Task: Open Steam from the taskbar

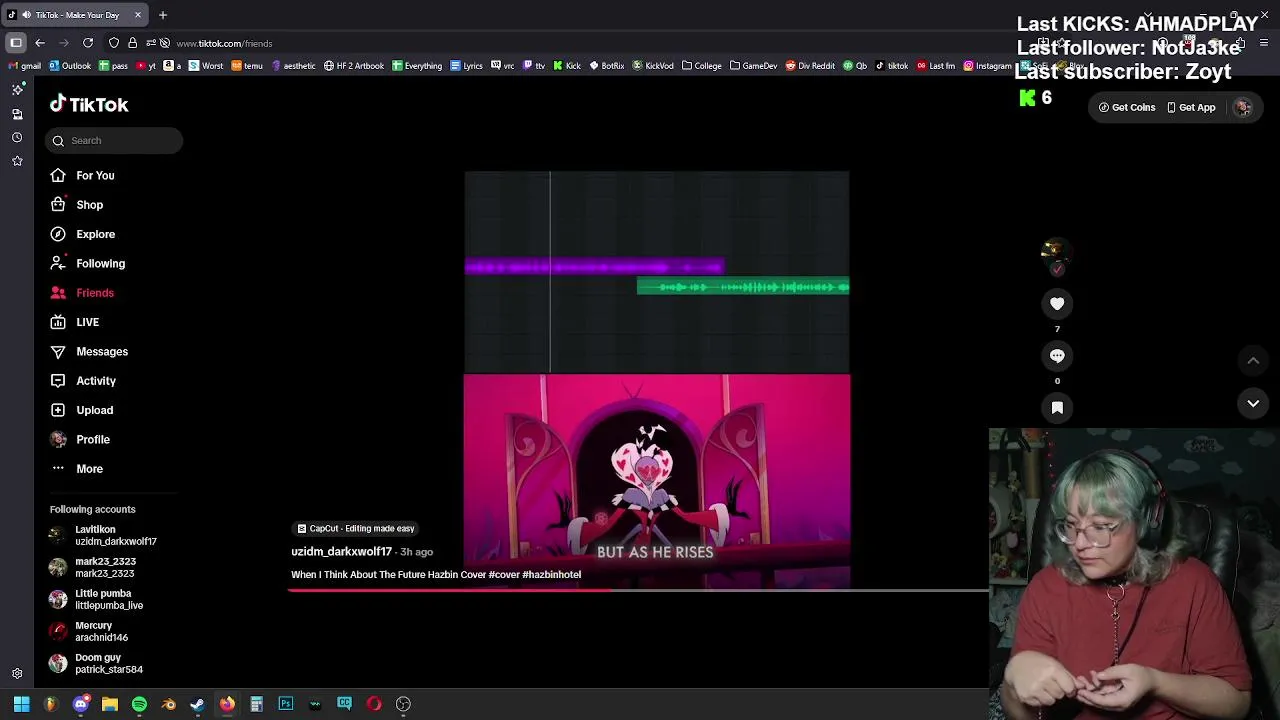Action: coord(197,704)
